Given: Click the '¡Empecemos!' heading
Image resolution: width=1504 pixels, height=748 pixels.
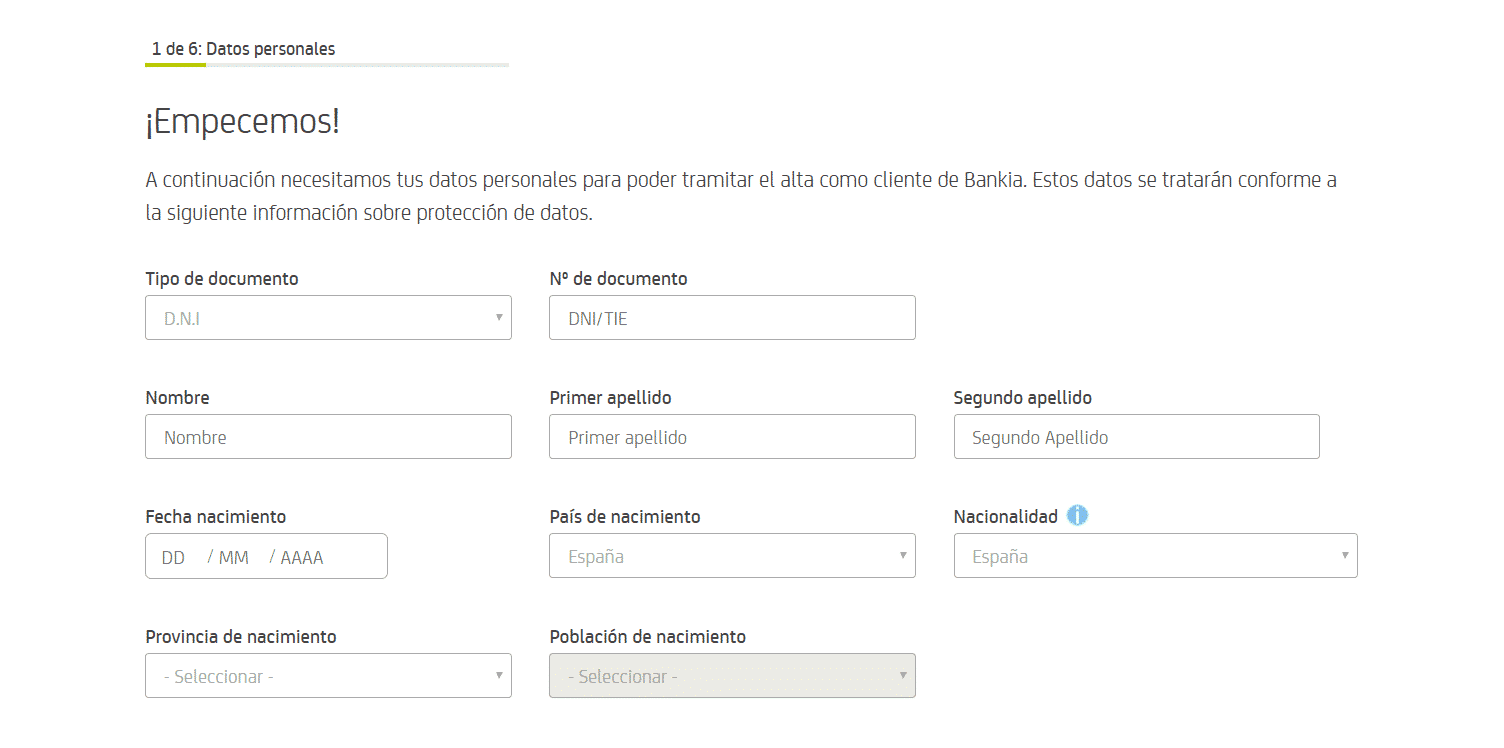Looking at the screenshot, I should pyautogui.click(x=243, y=123).
